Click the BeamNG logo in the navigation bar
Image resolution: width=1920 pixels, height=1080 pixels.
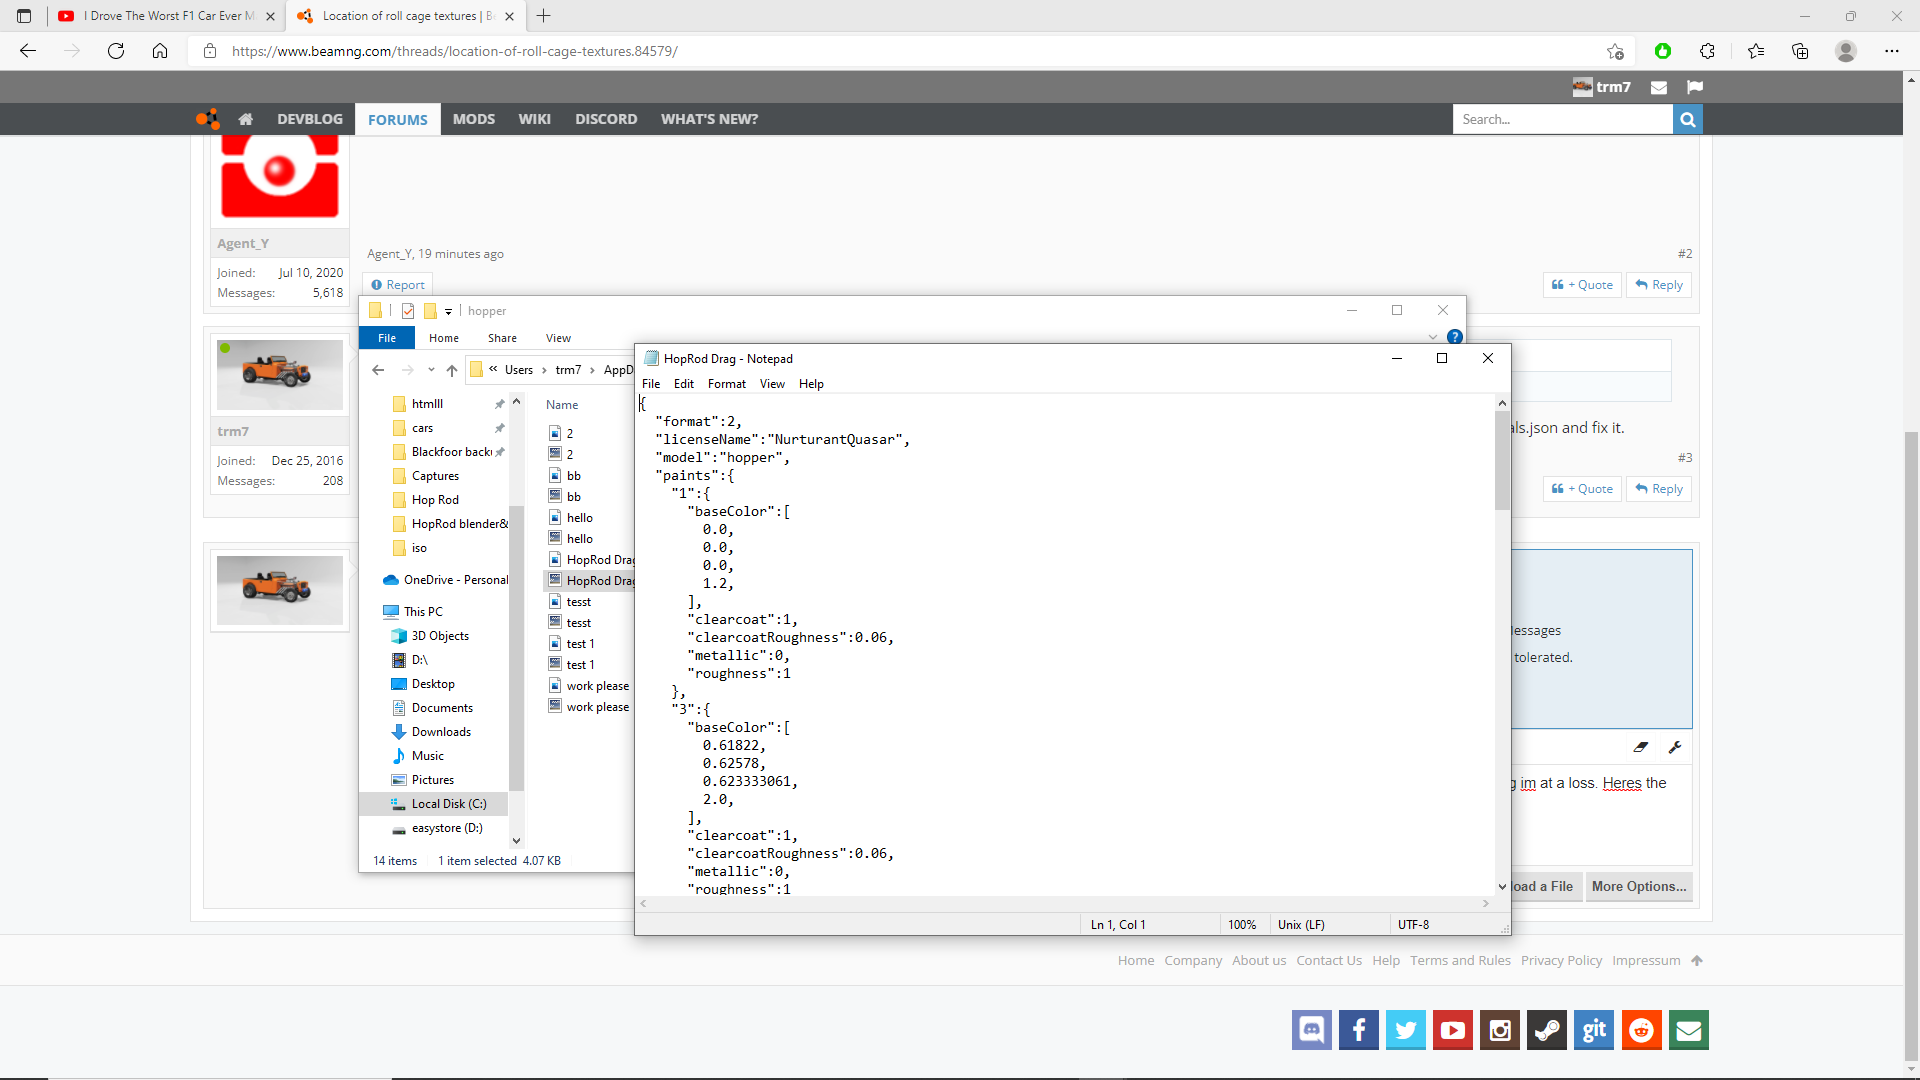pos(207,119)
